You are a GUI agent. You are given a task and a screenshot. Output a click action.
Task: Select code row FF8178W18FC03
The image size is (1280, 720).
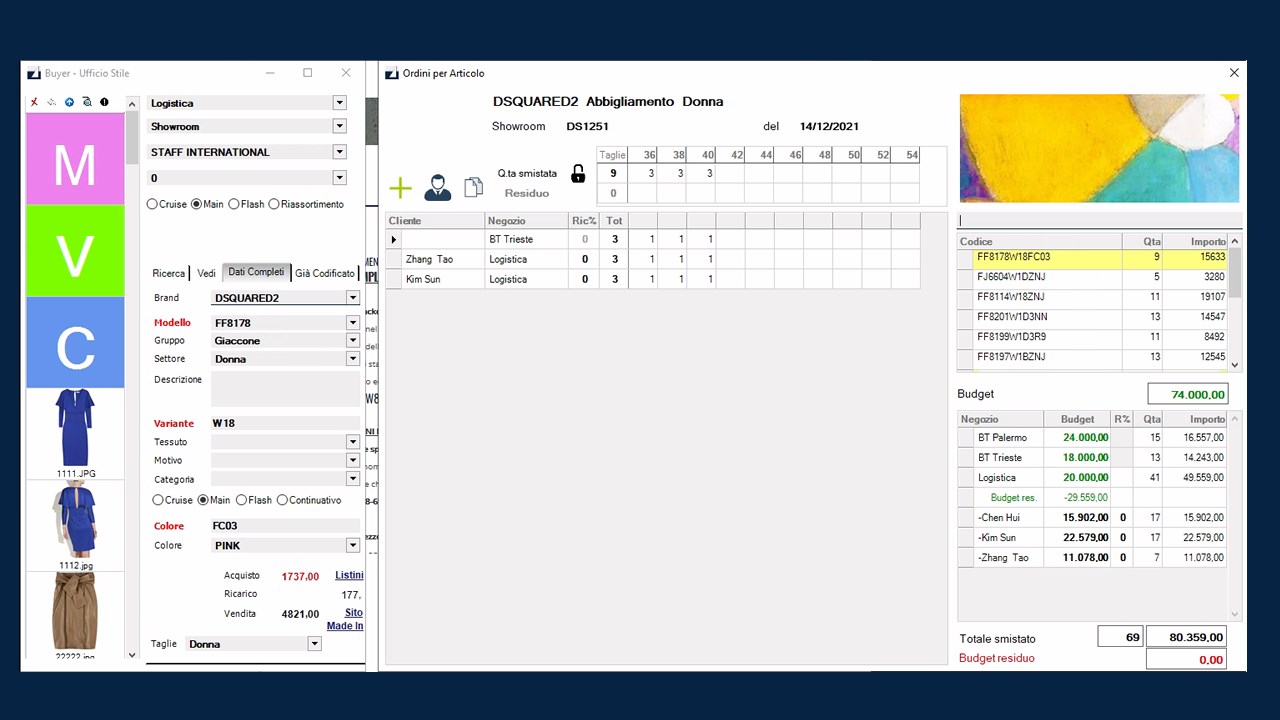pos(1092,257)
